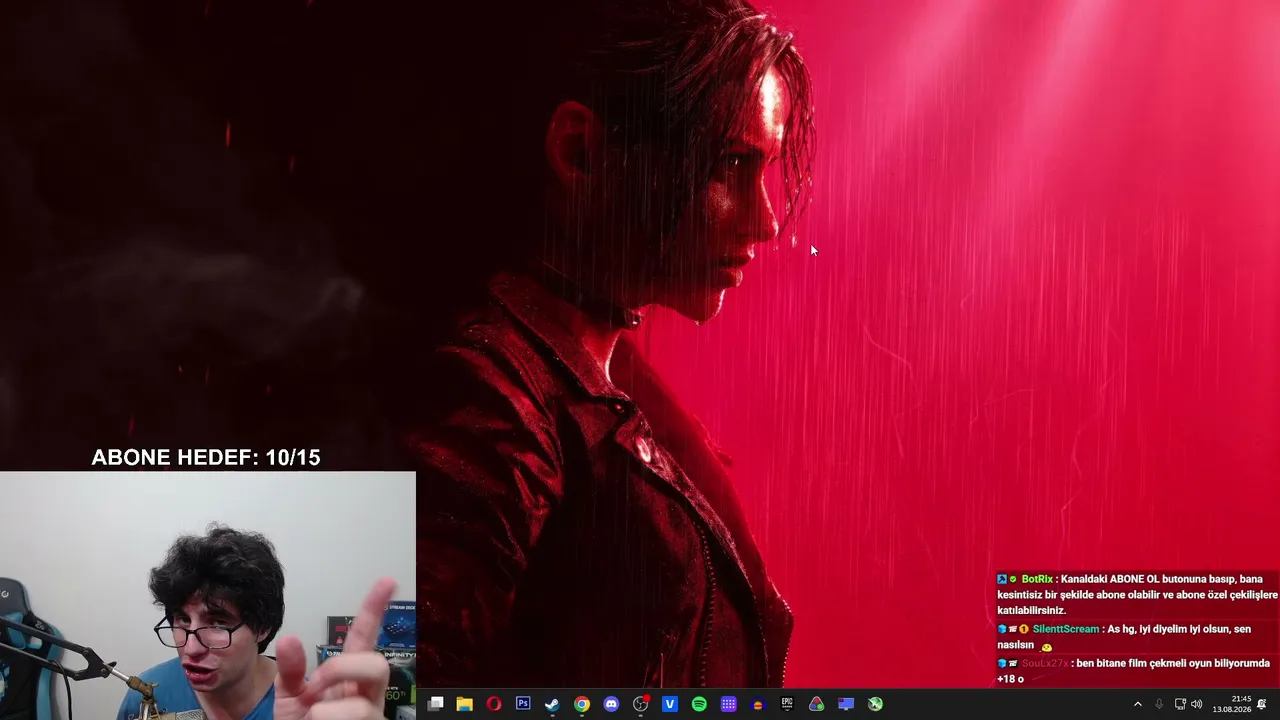Click the emoji after 'nasılsın' in chat
1280x720 pixels.
[1046, 646]
